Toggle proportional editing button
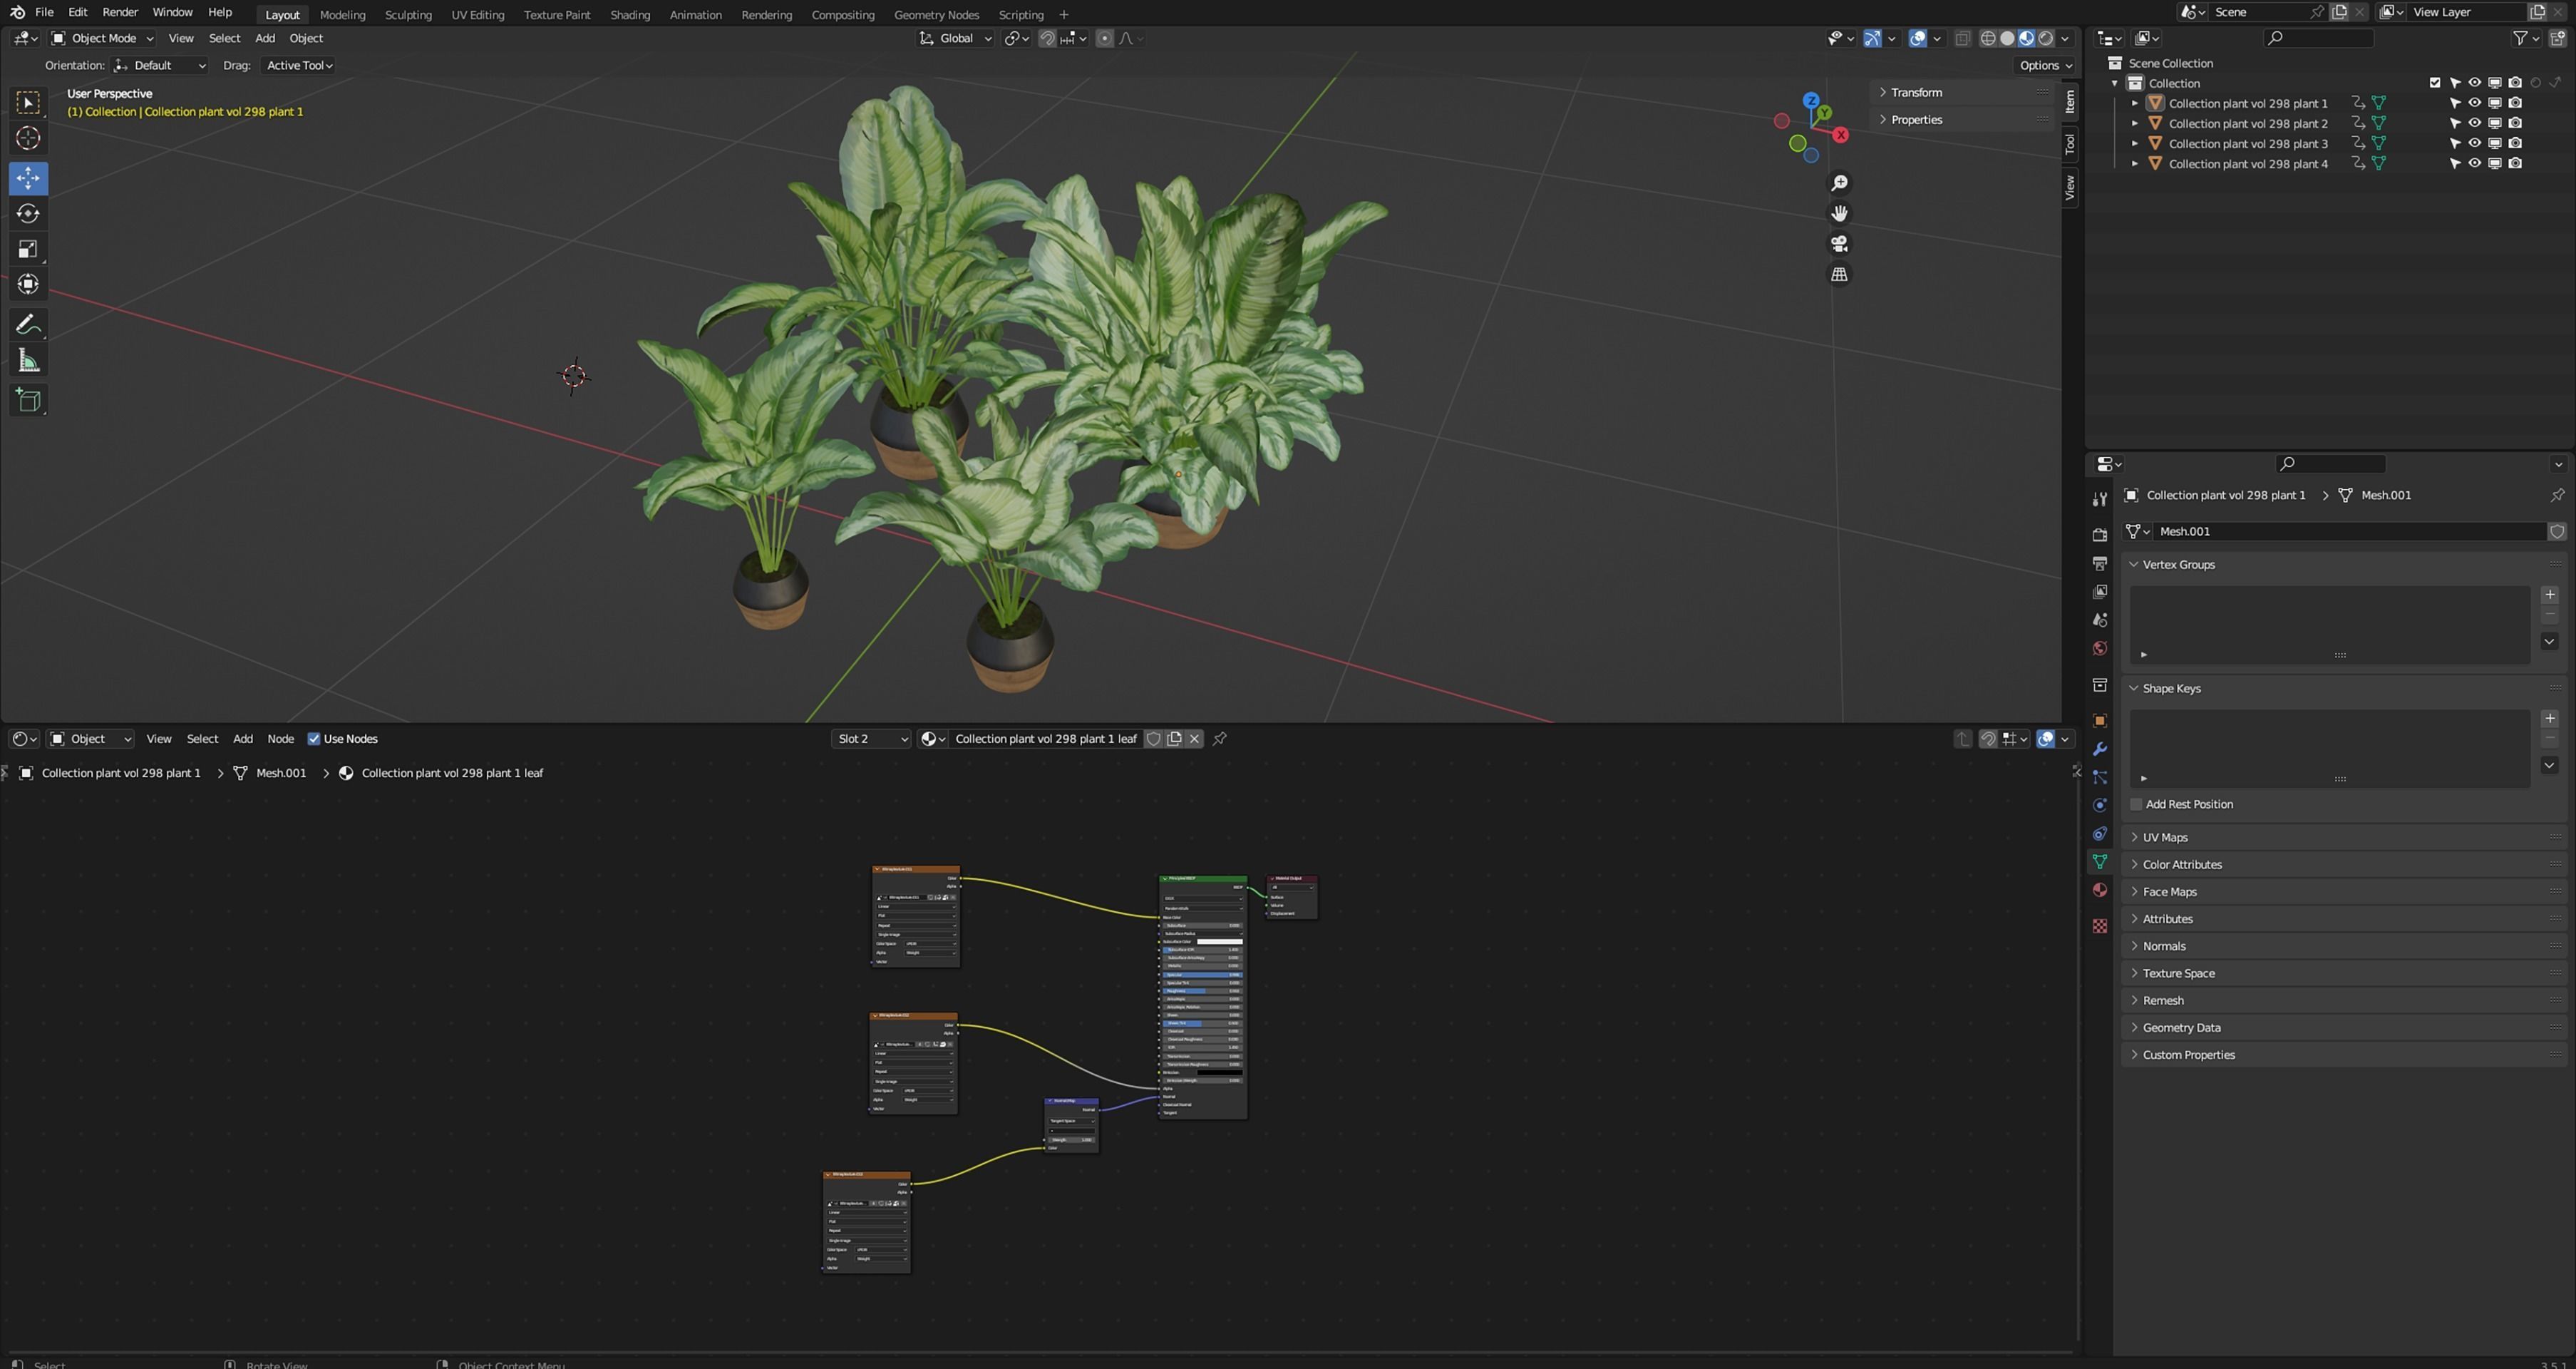The image size is (2576, 1369). click(x=1104, y=38)
